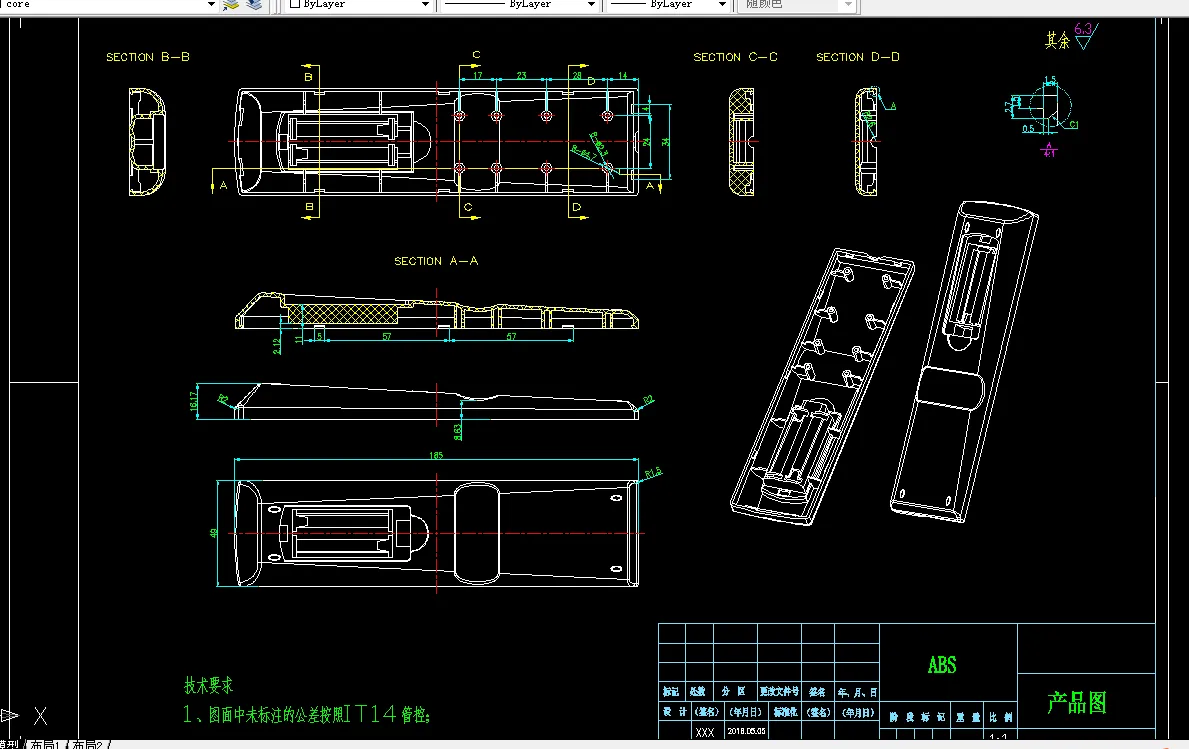Viewport: 1189px width, 749px height.
Task: Click the 'SECTION C-C' label
Action: pos(736,57)
